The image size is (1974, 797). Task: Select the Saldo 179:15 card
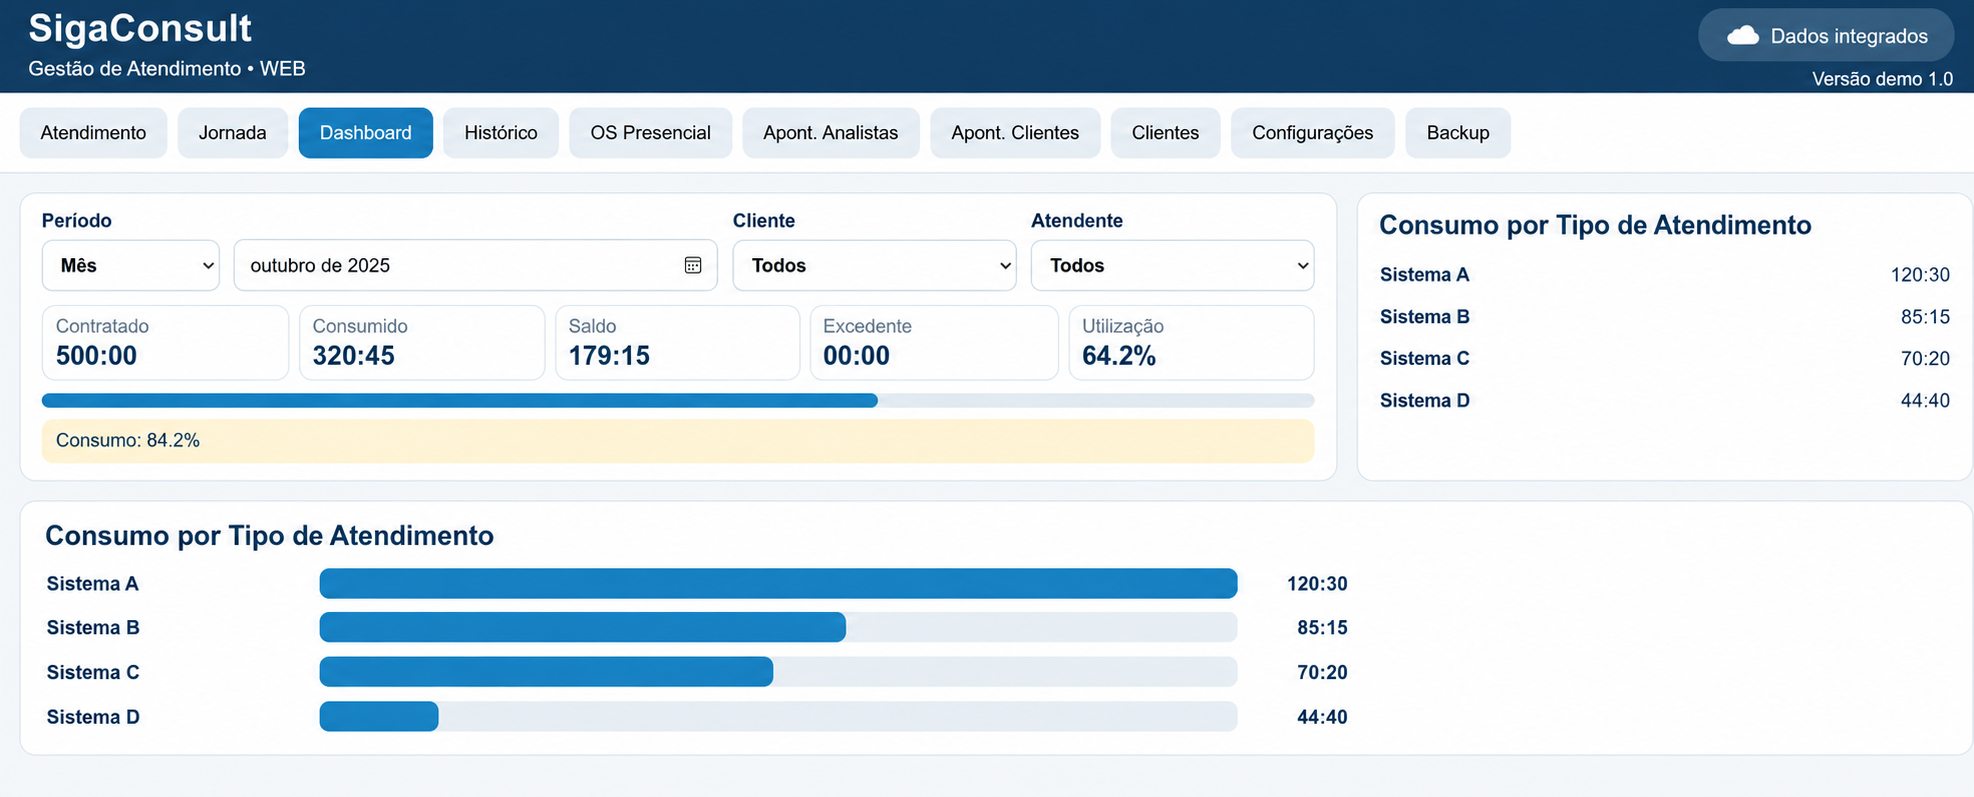(x=678, y=343)
